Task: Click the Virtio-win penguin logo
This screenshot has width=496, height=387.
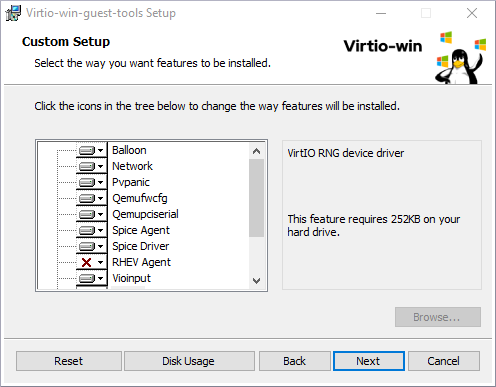Action: click(x=461, y=58)
